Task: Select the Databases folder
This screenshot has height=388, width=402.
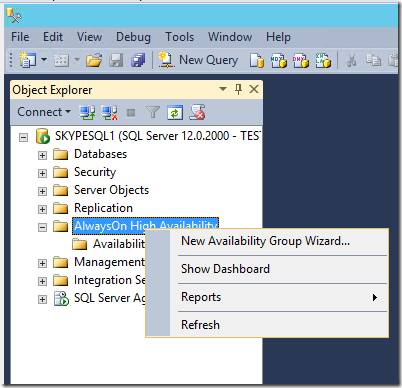Action: click(x=100, y=154)
